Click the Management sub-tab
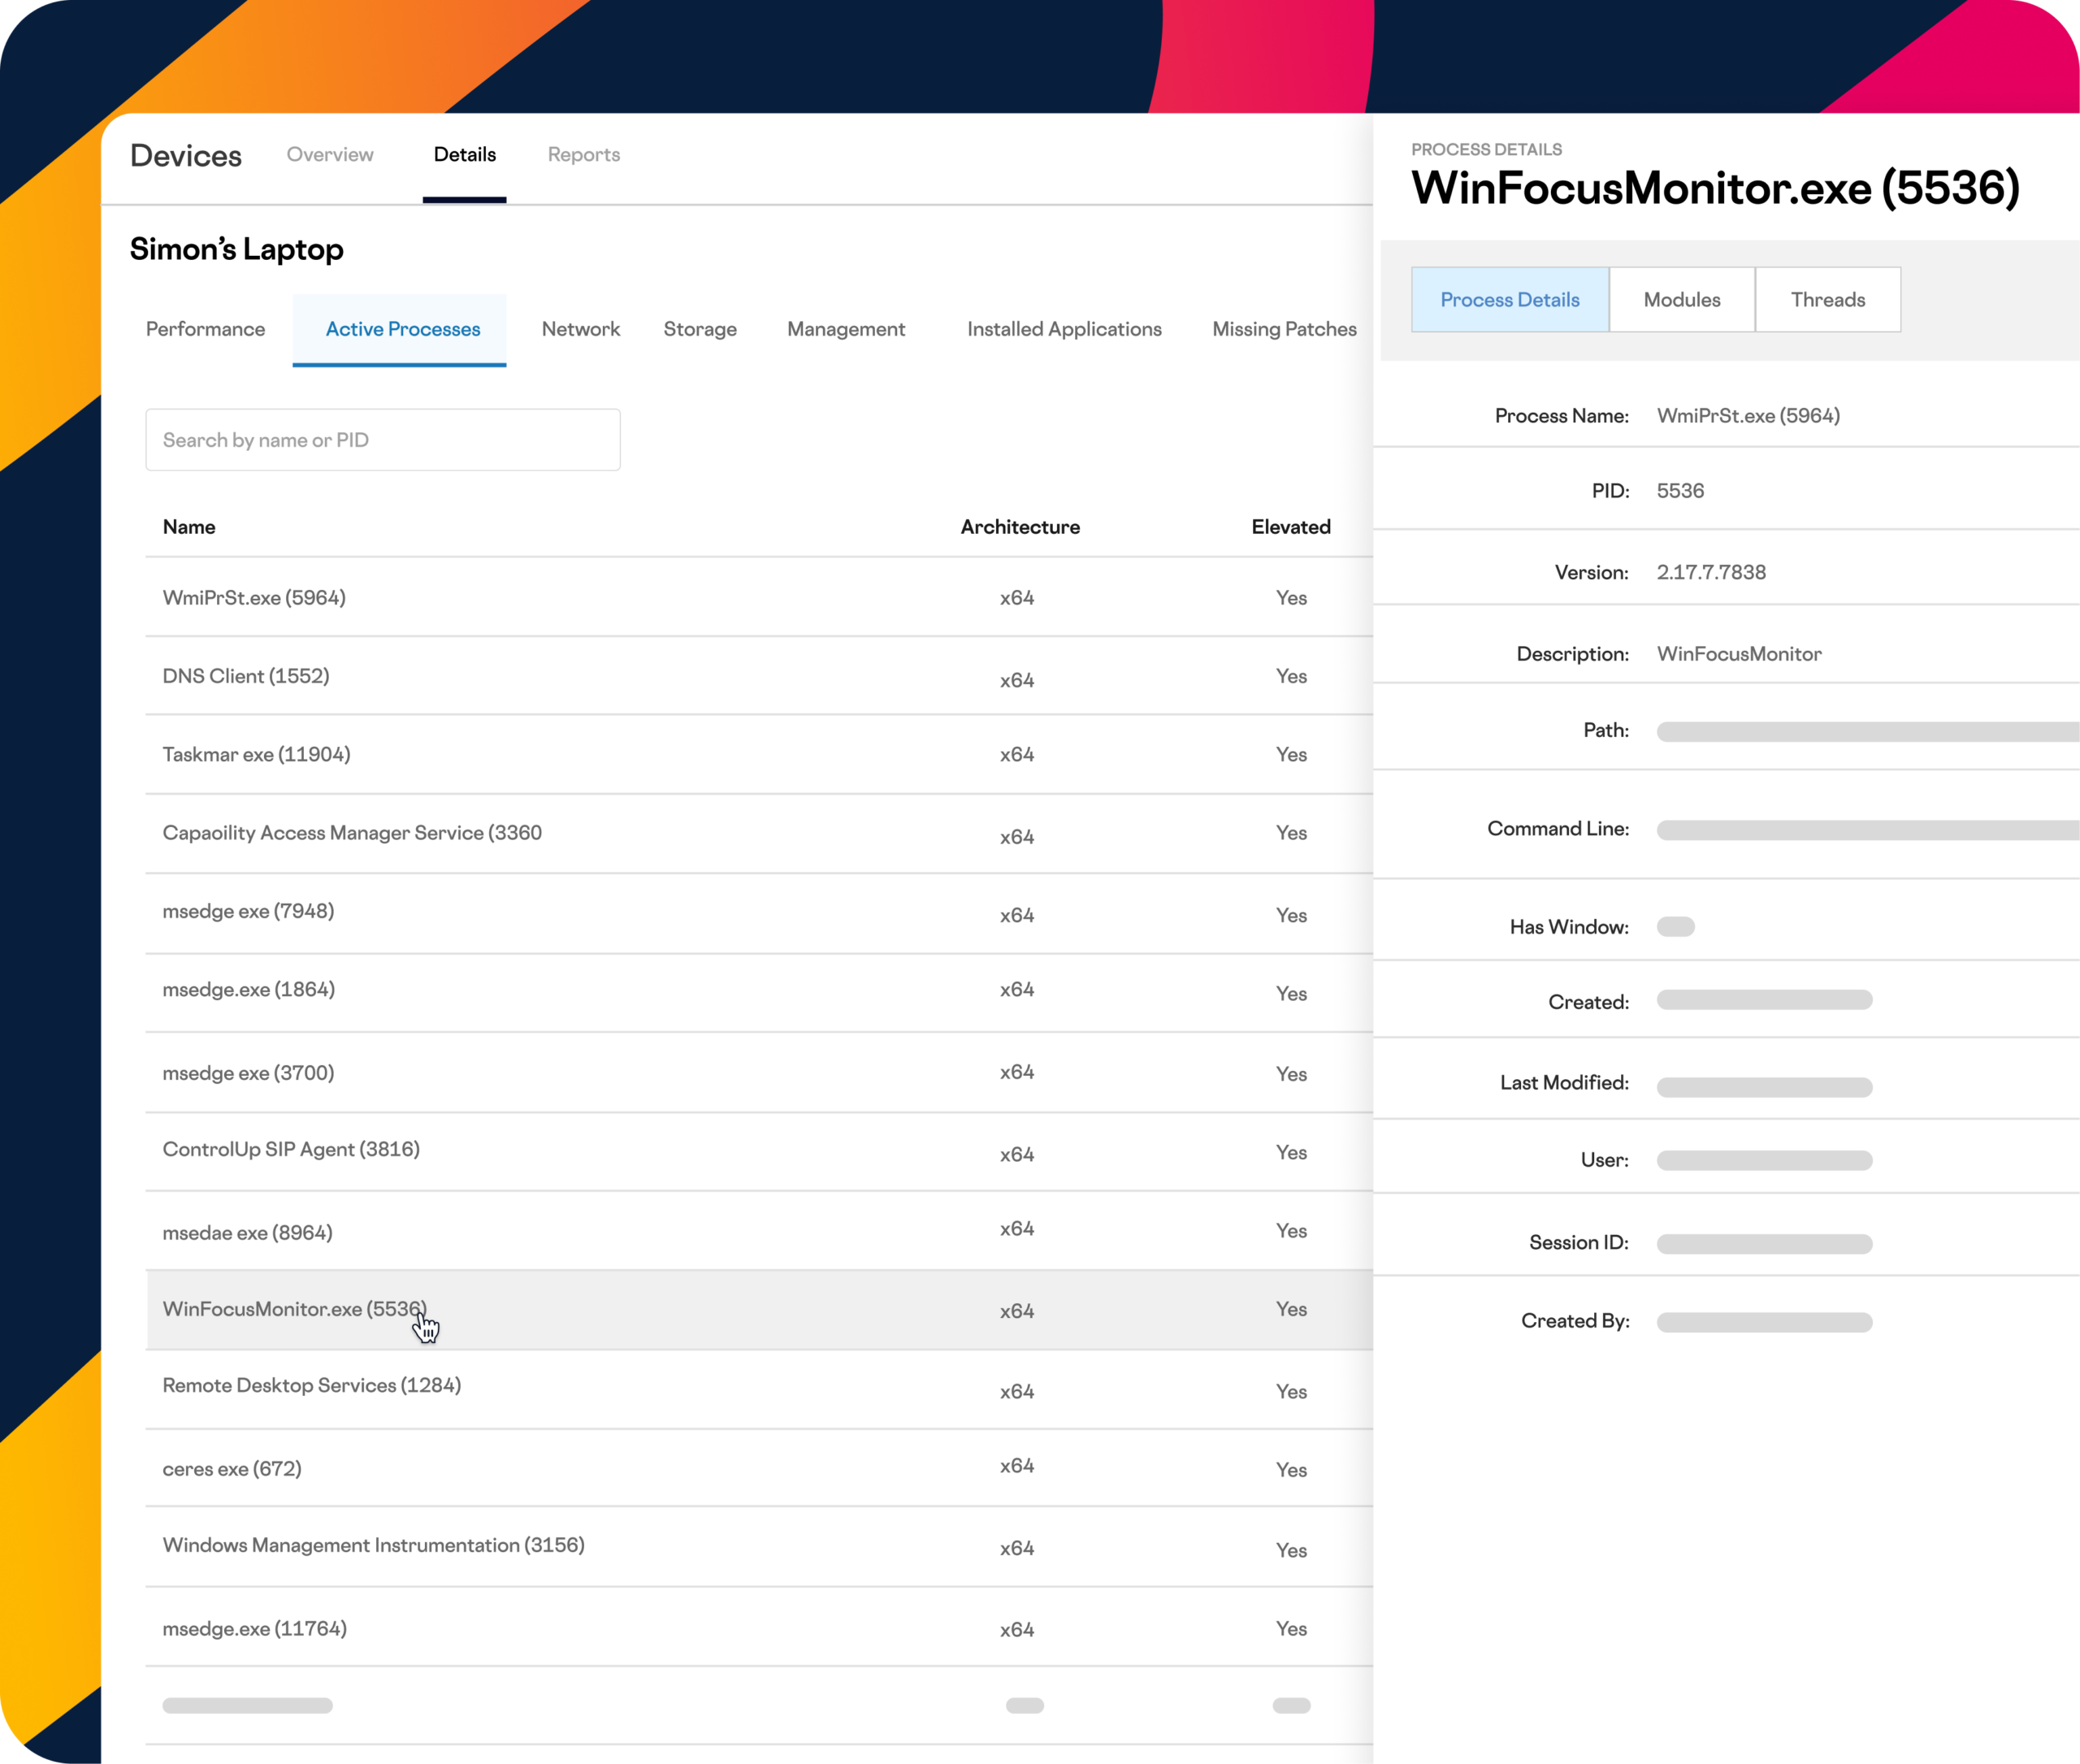The image size is (2080, 1764). [845, 329]
